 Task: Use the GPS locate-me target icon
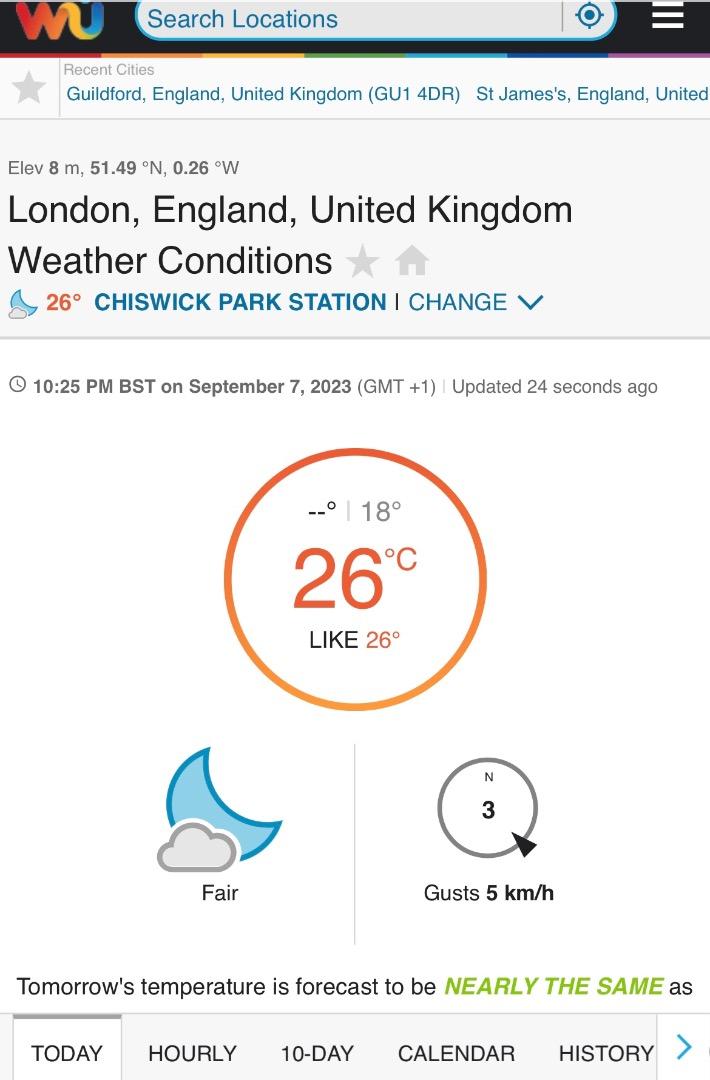tap(589, 16)
